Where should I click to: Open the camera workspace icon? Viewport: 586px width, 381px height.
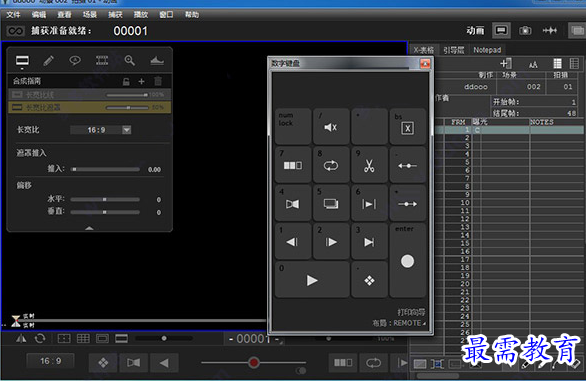pos(525,30)
